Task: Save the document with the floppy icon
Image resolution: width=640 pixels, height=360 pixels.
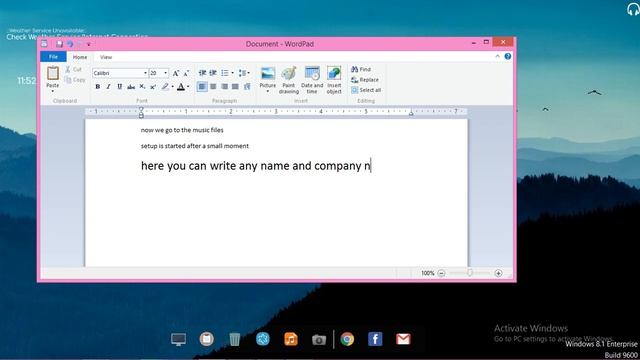Action: (x=60, y=44)
